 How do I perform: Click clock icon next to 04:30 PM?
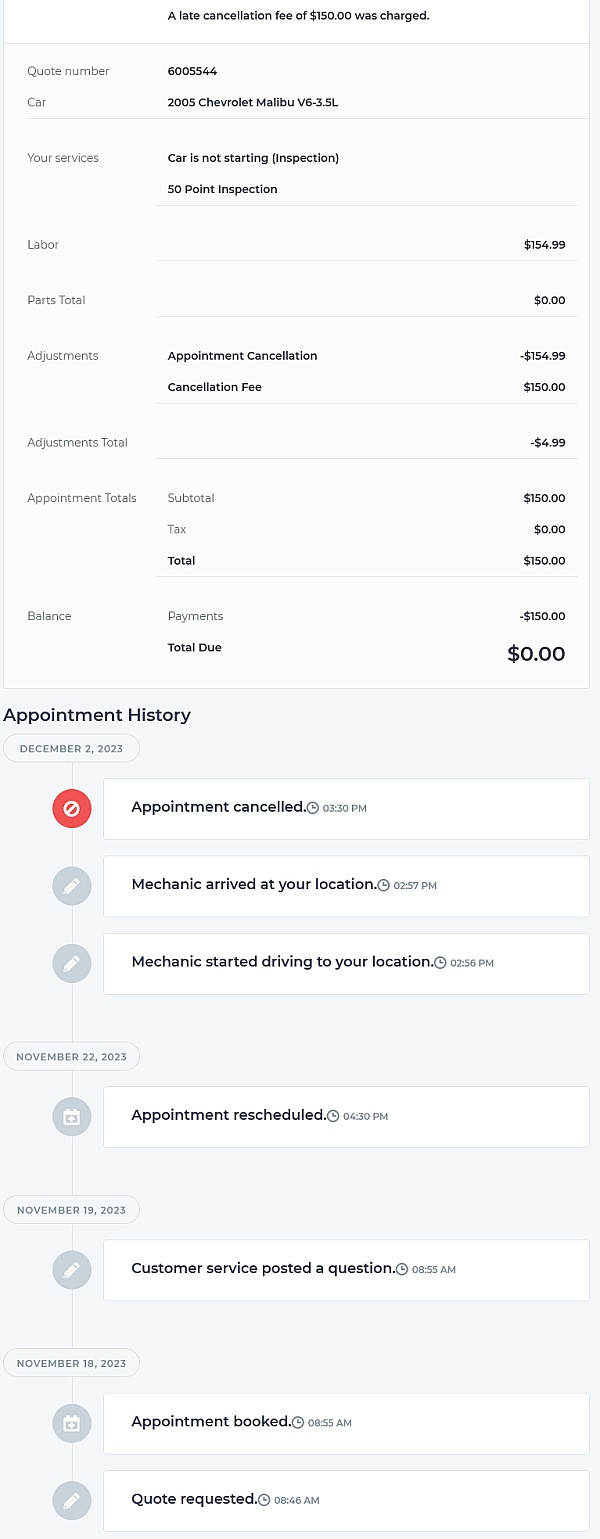333,1116
